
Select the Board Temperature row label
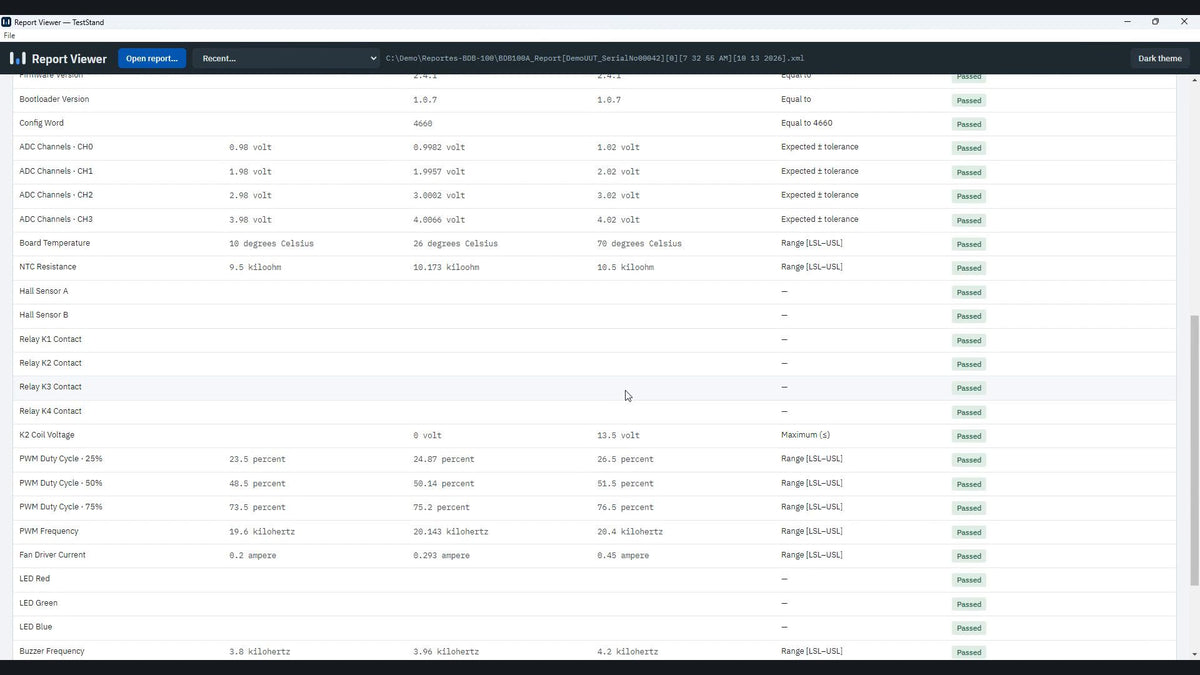pos(54,243)
